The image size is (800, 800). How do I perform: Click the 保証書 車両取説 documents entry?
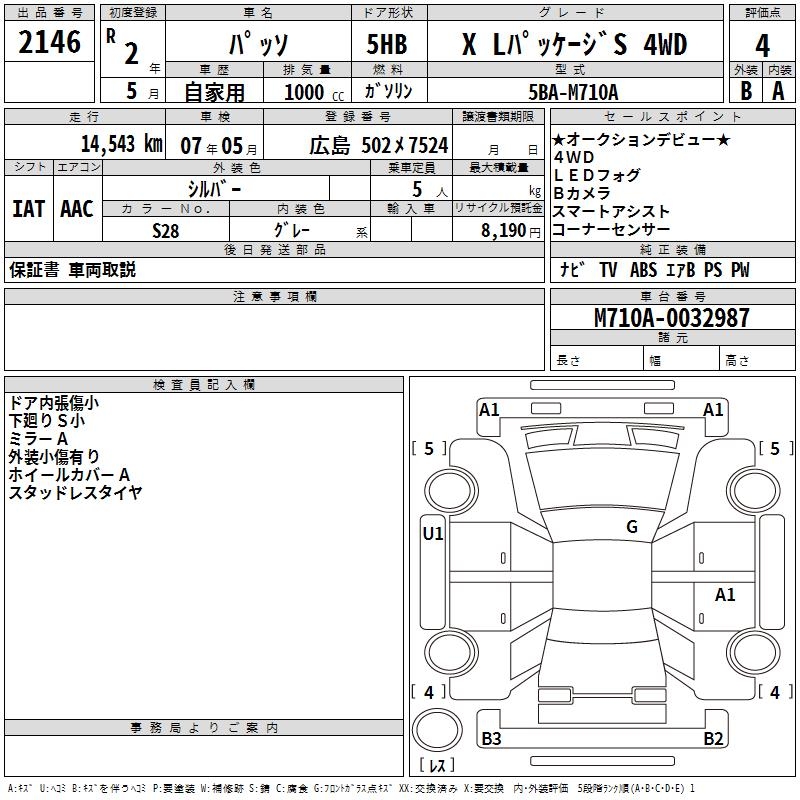click(x=72, y=270)
